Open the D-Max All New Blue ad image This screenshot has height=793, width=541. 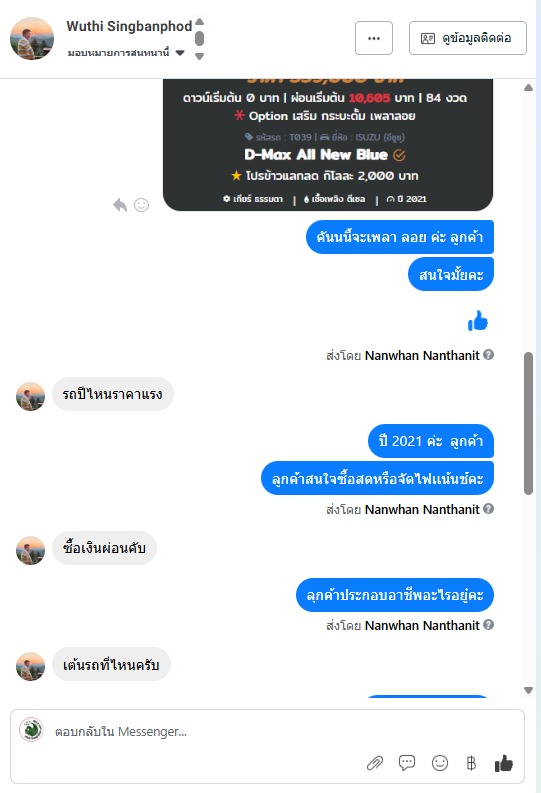[328, 145]
